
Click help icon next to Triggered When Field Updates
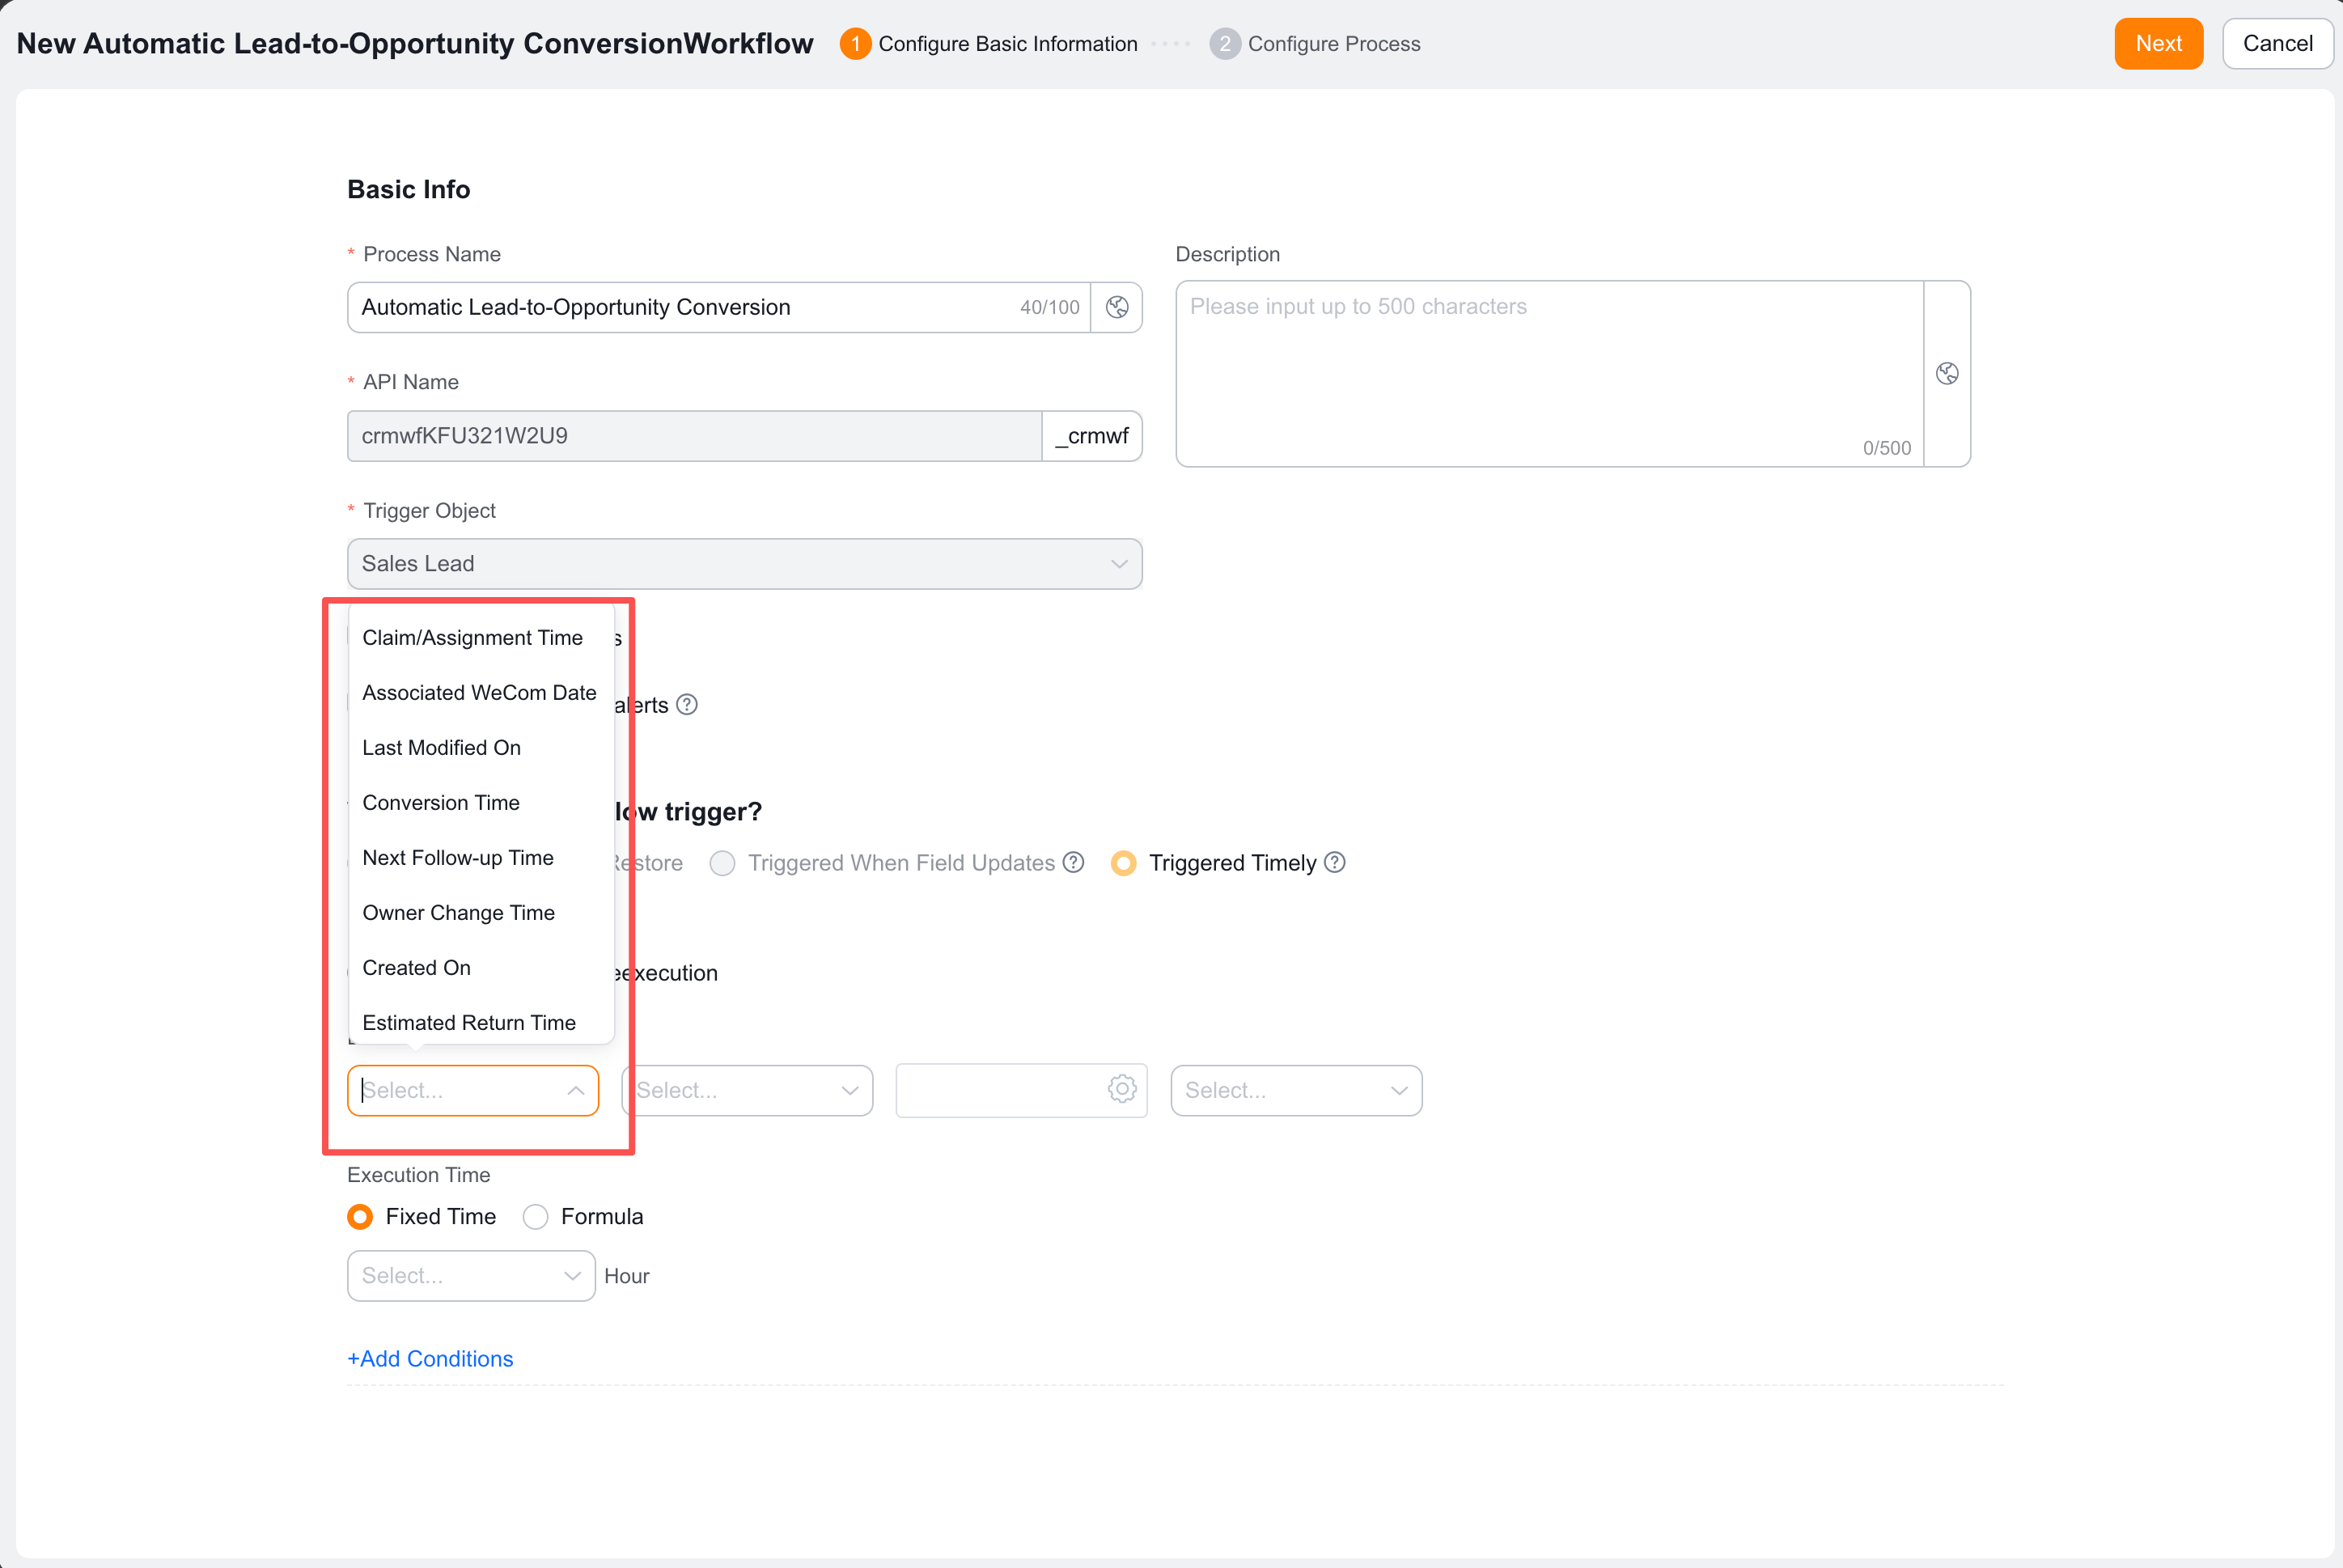1073,862
